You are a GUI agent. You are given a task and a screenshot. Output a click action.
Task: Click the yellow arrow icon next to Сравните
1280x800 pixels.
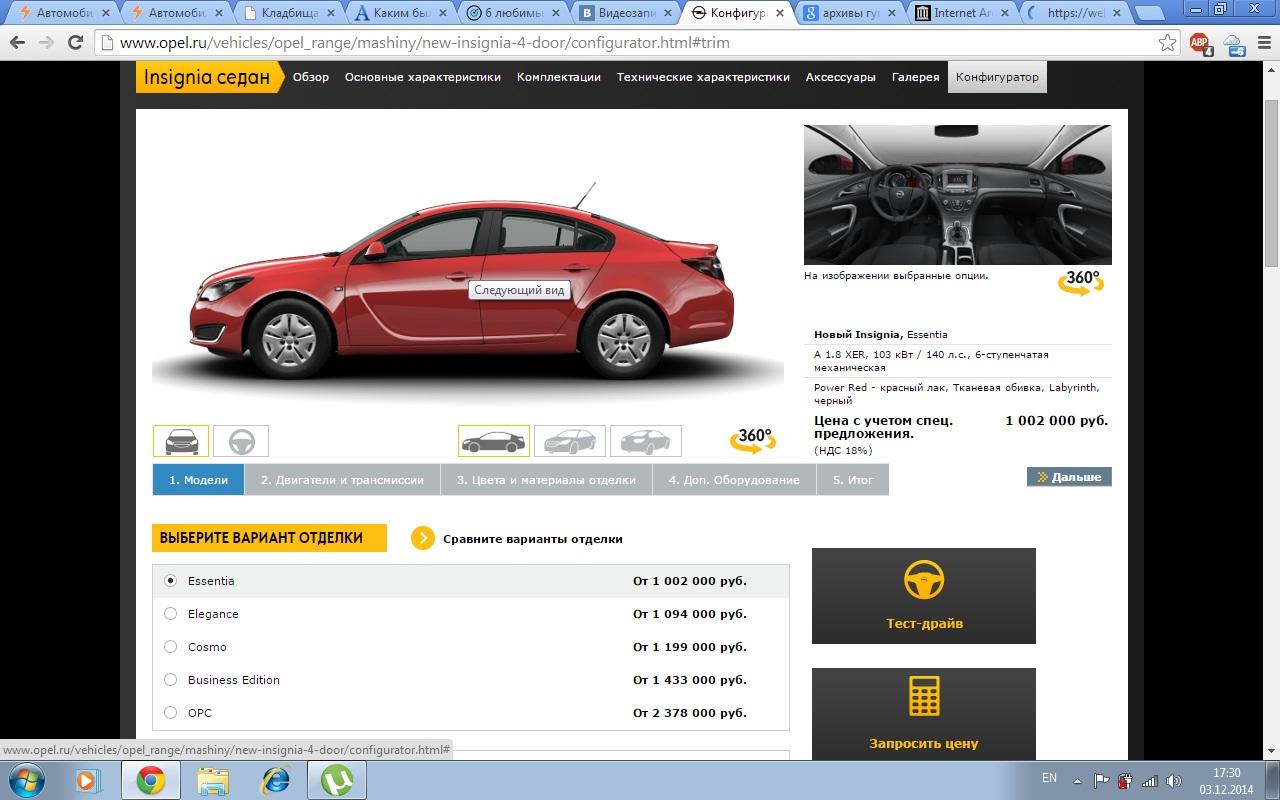pos(423,539)
